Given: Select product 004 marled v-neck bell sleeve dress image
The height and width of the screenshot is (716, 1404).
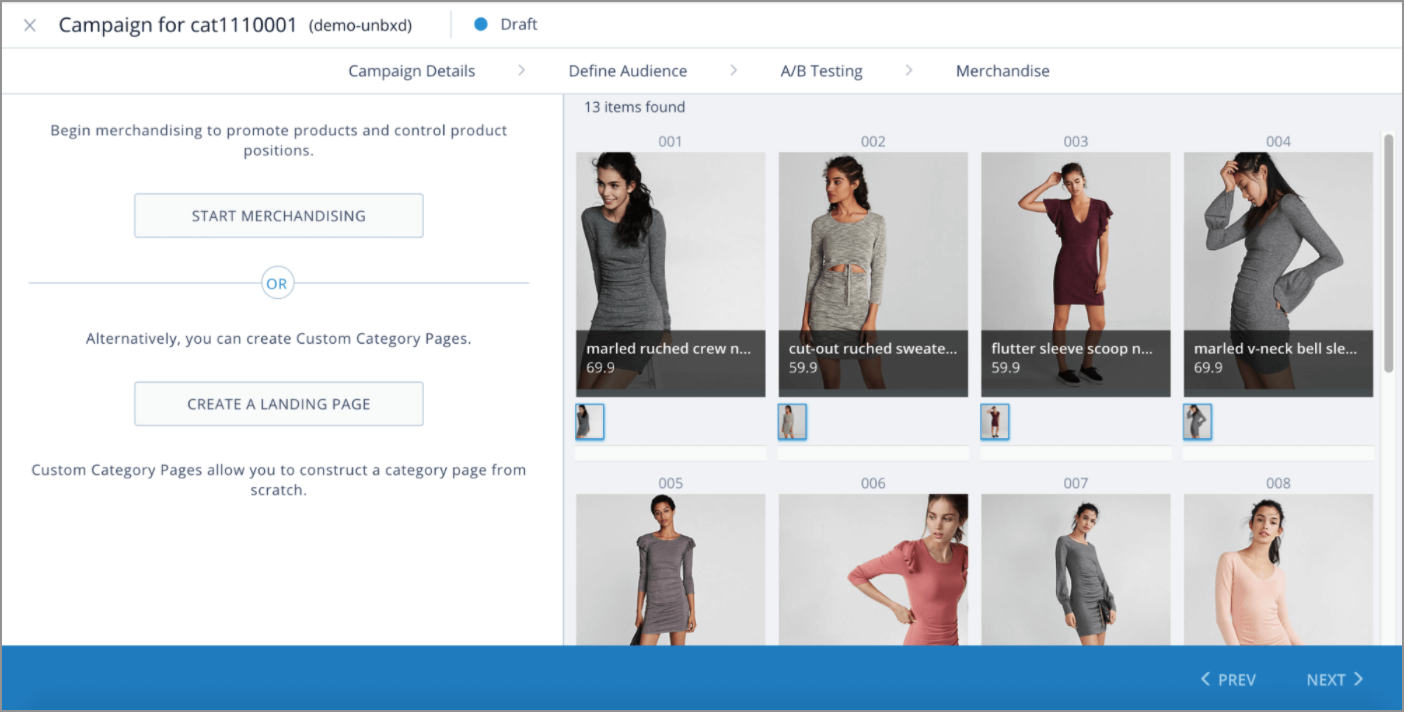Looking at the screenshot, I should click(x=1279, y=274).
